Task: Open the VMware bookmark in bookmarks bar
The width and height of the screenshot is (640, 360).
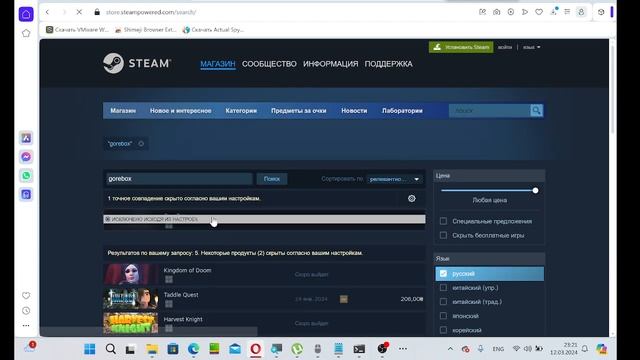Action: (77, 30)
